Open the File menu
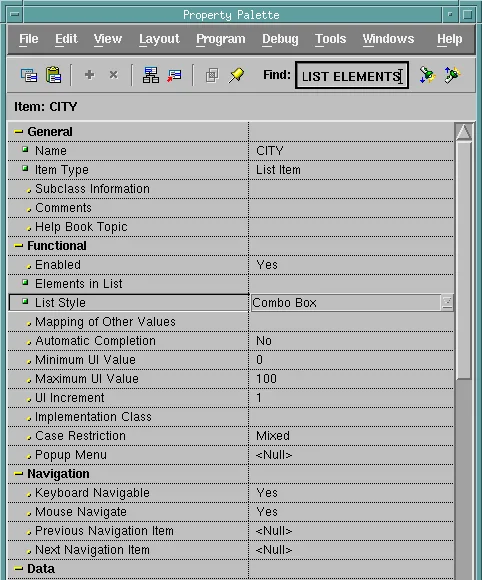This screenshot has width=482, height=580. (x=28, y=39)
